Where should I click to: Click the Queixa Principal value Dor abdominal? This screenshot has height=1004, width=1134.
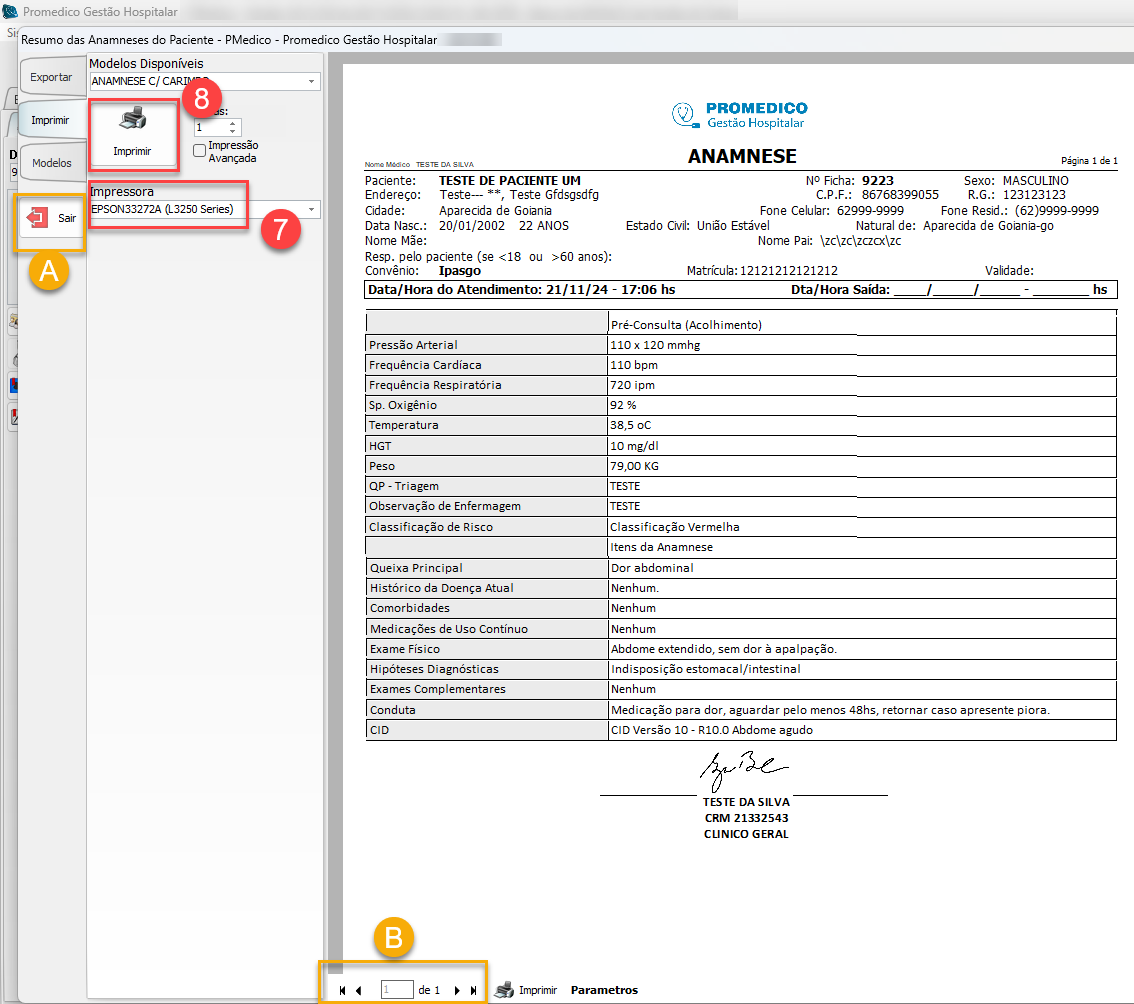652,568
